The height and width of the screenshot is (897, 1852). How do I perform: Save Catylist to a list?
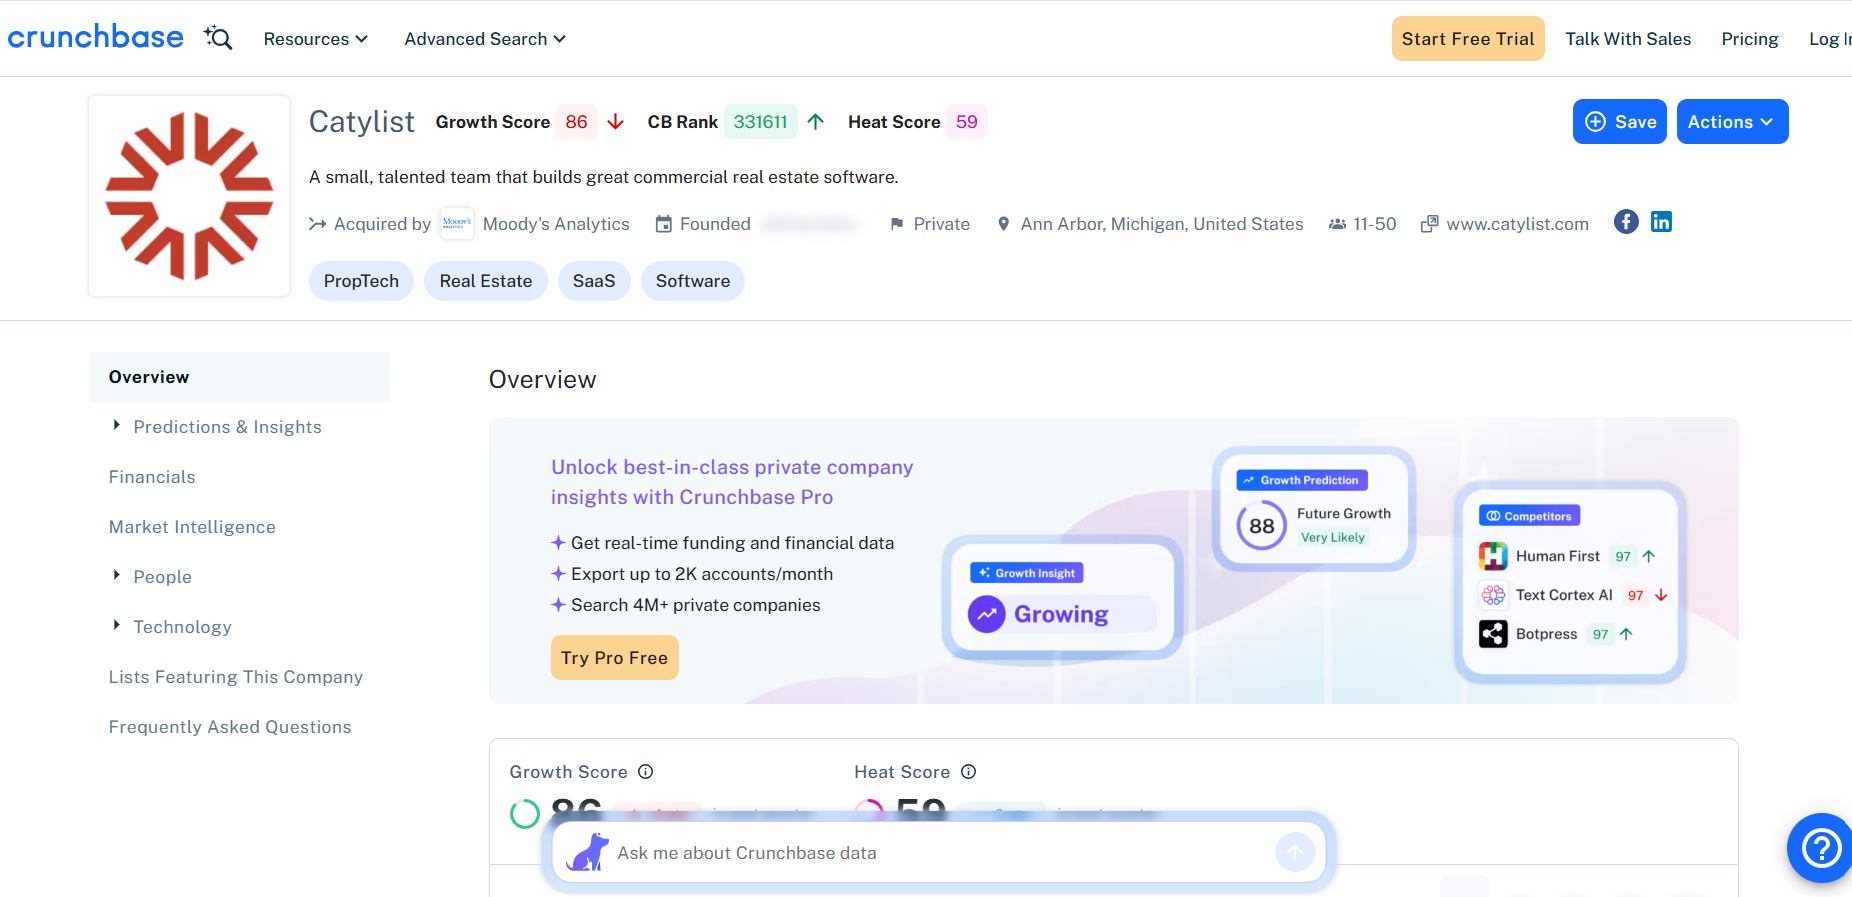(1619, 122)
